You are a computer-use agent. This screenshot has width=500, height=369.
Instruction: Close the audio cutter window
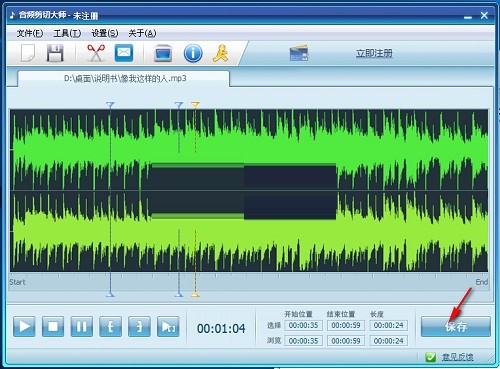pyautogui.click(x=484, y=15)
